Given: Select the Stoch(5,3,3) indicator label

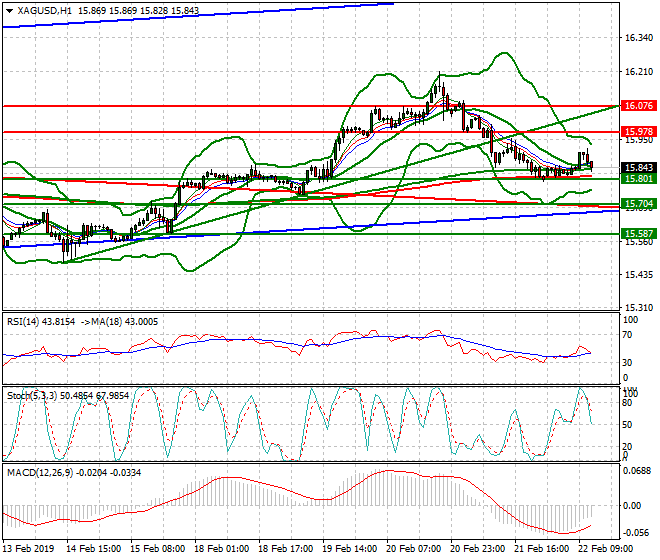Looking at the screenshot, I should tap(32, 396).
